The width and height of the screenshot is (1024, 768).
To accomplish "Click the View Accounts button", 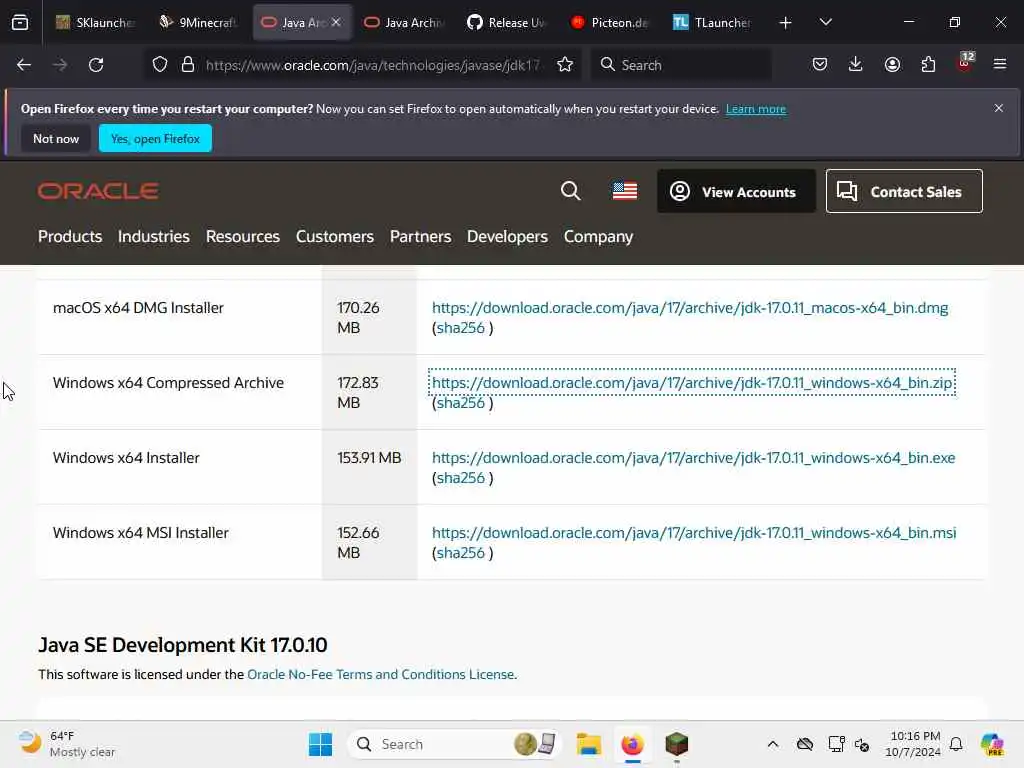I will click(x=736, y=191).
